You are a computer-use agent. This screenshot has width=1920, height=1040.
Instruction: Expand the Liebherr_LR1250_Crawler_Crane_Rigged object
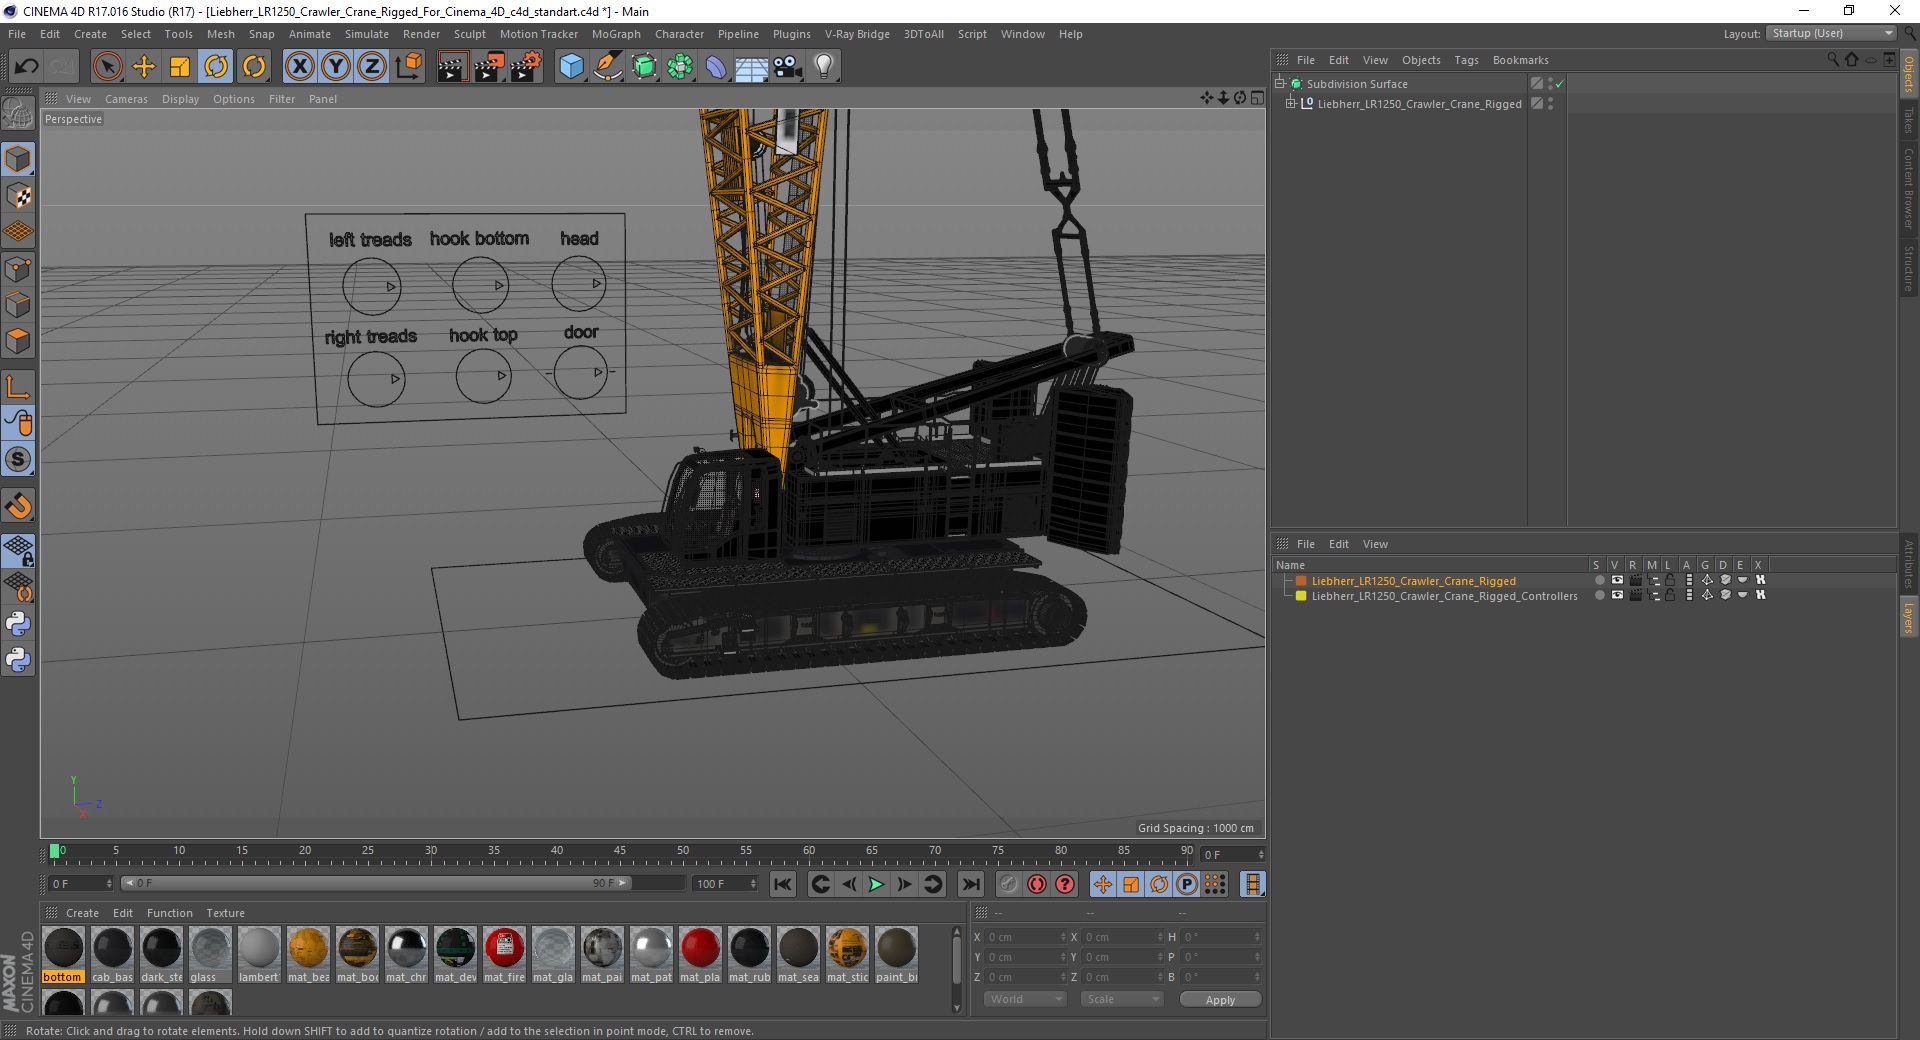(x=1290, y=103)
